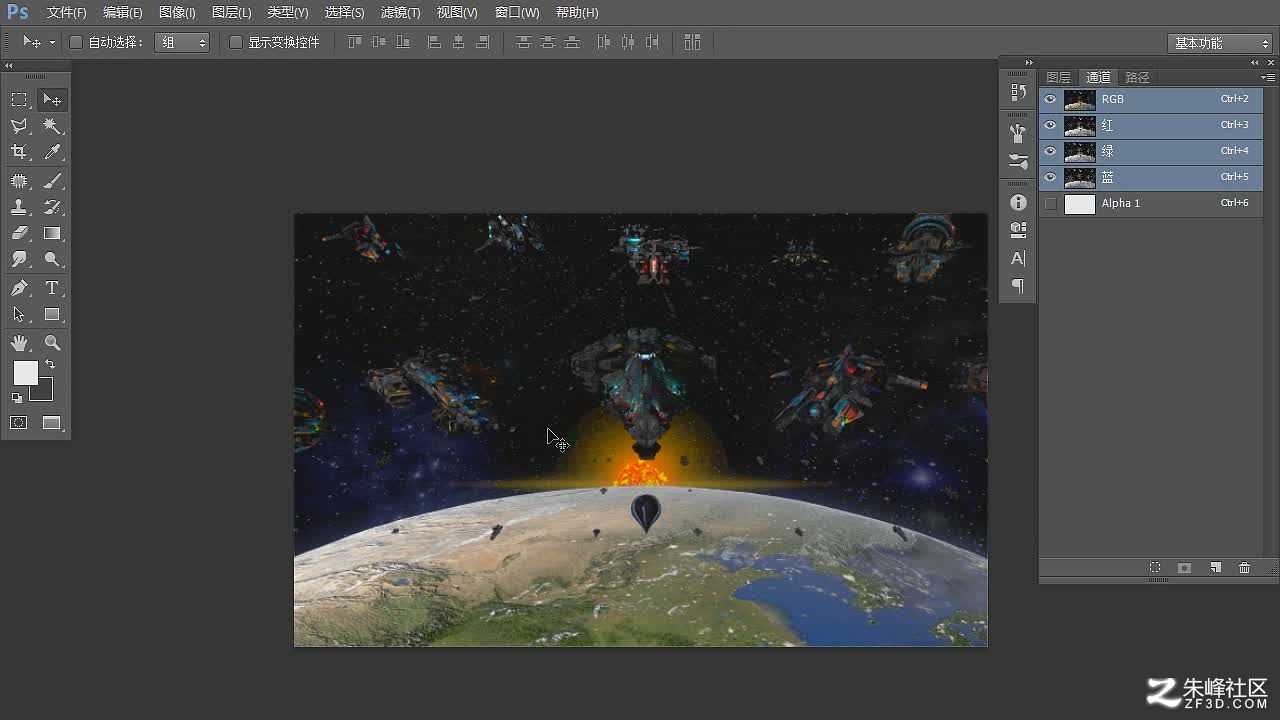Save selection as channel icon
The height and width of the screenshot is (720, 1280).
tap(1185, 567)
